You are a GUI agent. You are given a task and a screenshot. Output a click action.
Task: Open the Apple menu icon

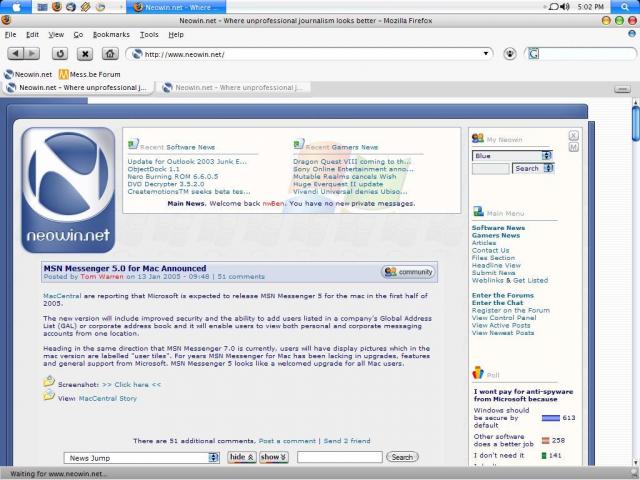pos(17,7)
